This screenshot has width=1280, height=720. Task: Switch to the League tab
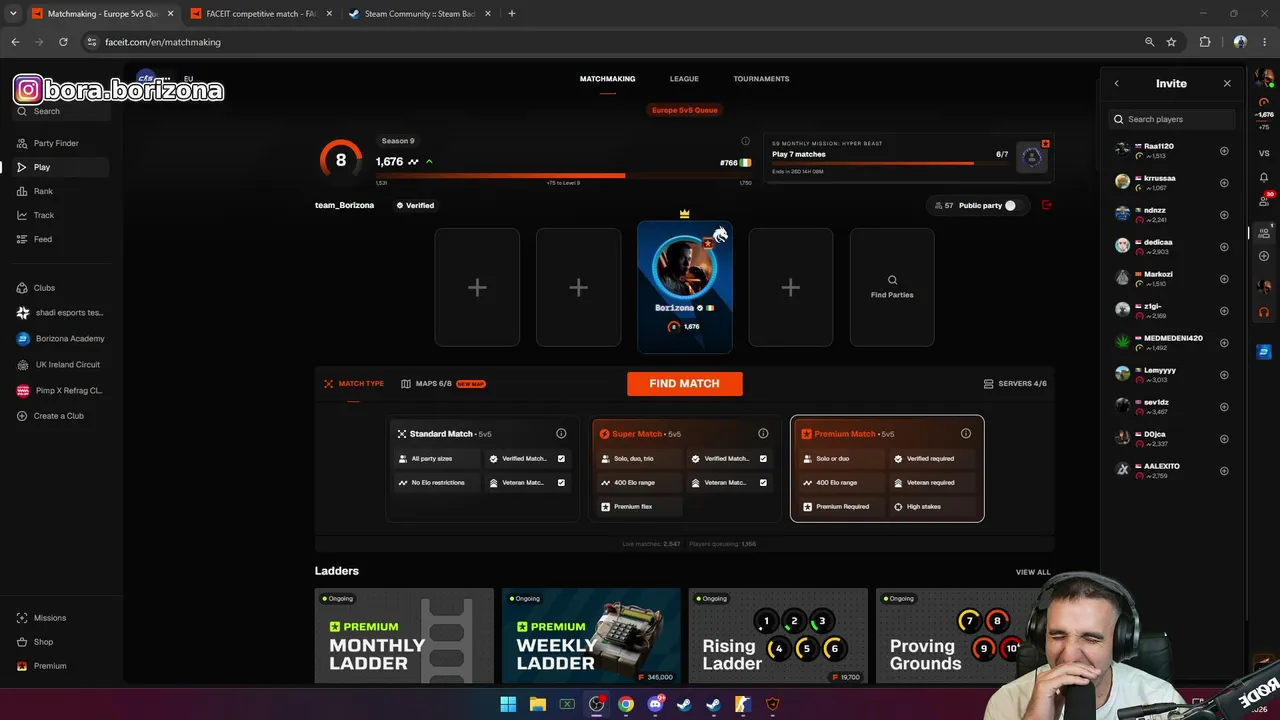[684, 79]
